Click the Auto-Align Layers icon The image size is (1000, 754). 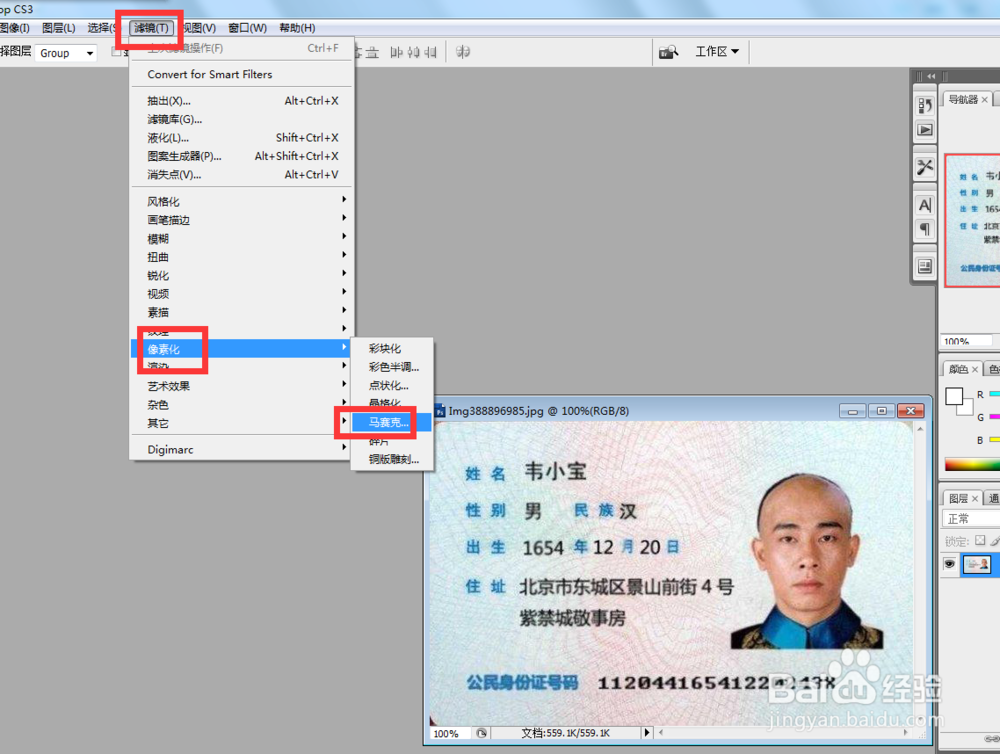pos(463,52)
